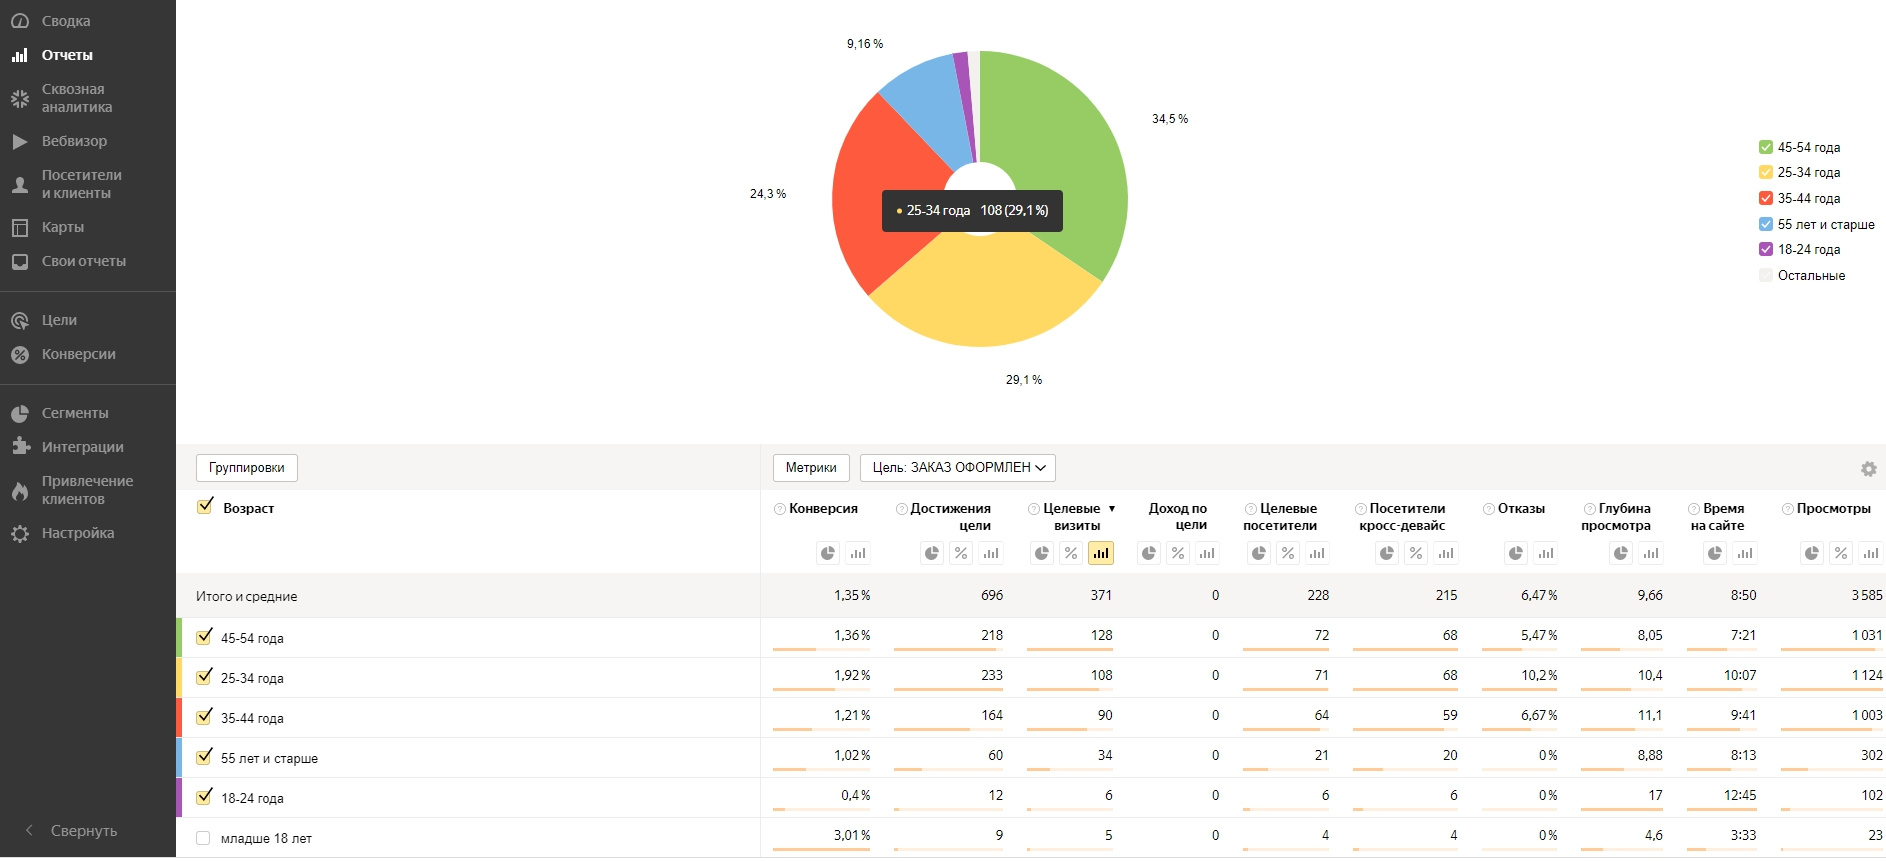Show bar chart for Отказы metric

pos(1546,553)
